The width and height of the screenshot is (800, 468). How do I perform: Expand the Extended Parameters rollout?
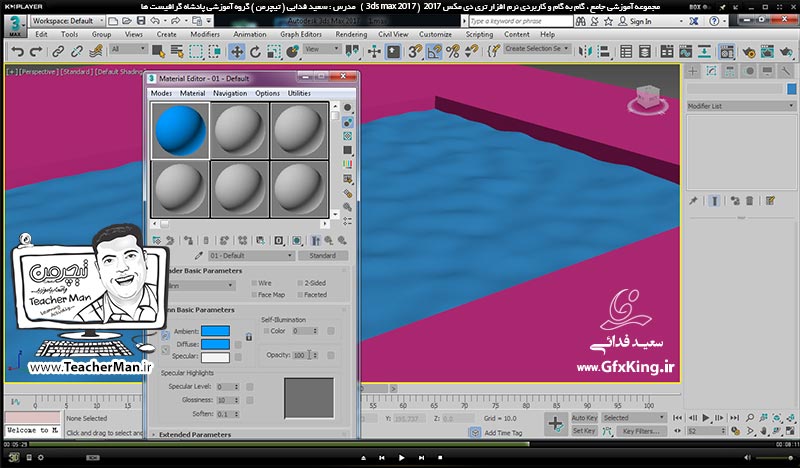click(195, 435)
